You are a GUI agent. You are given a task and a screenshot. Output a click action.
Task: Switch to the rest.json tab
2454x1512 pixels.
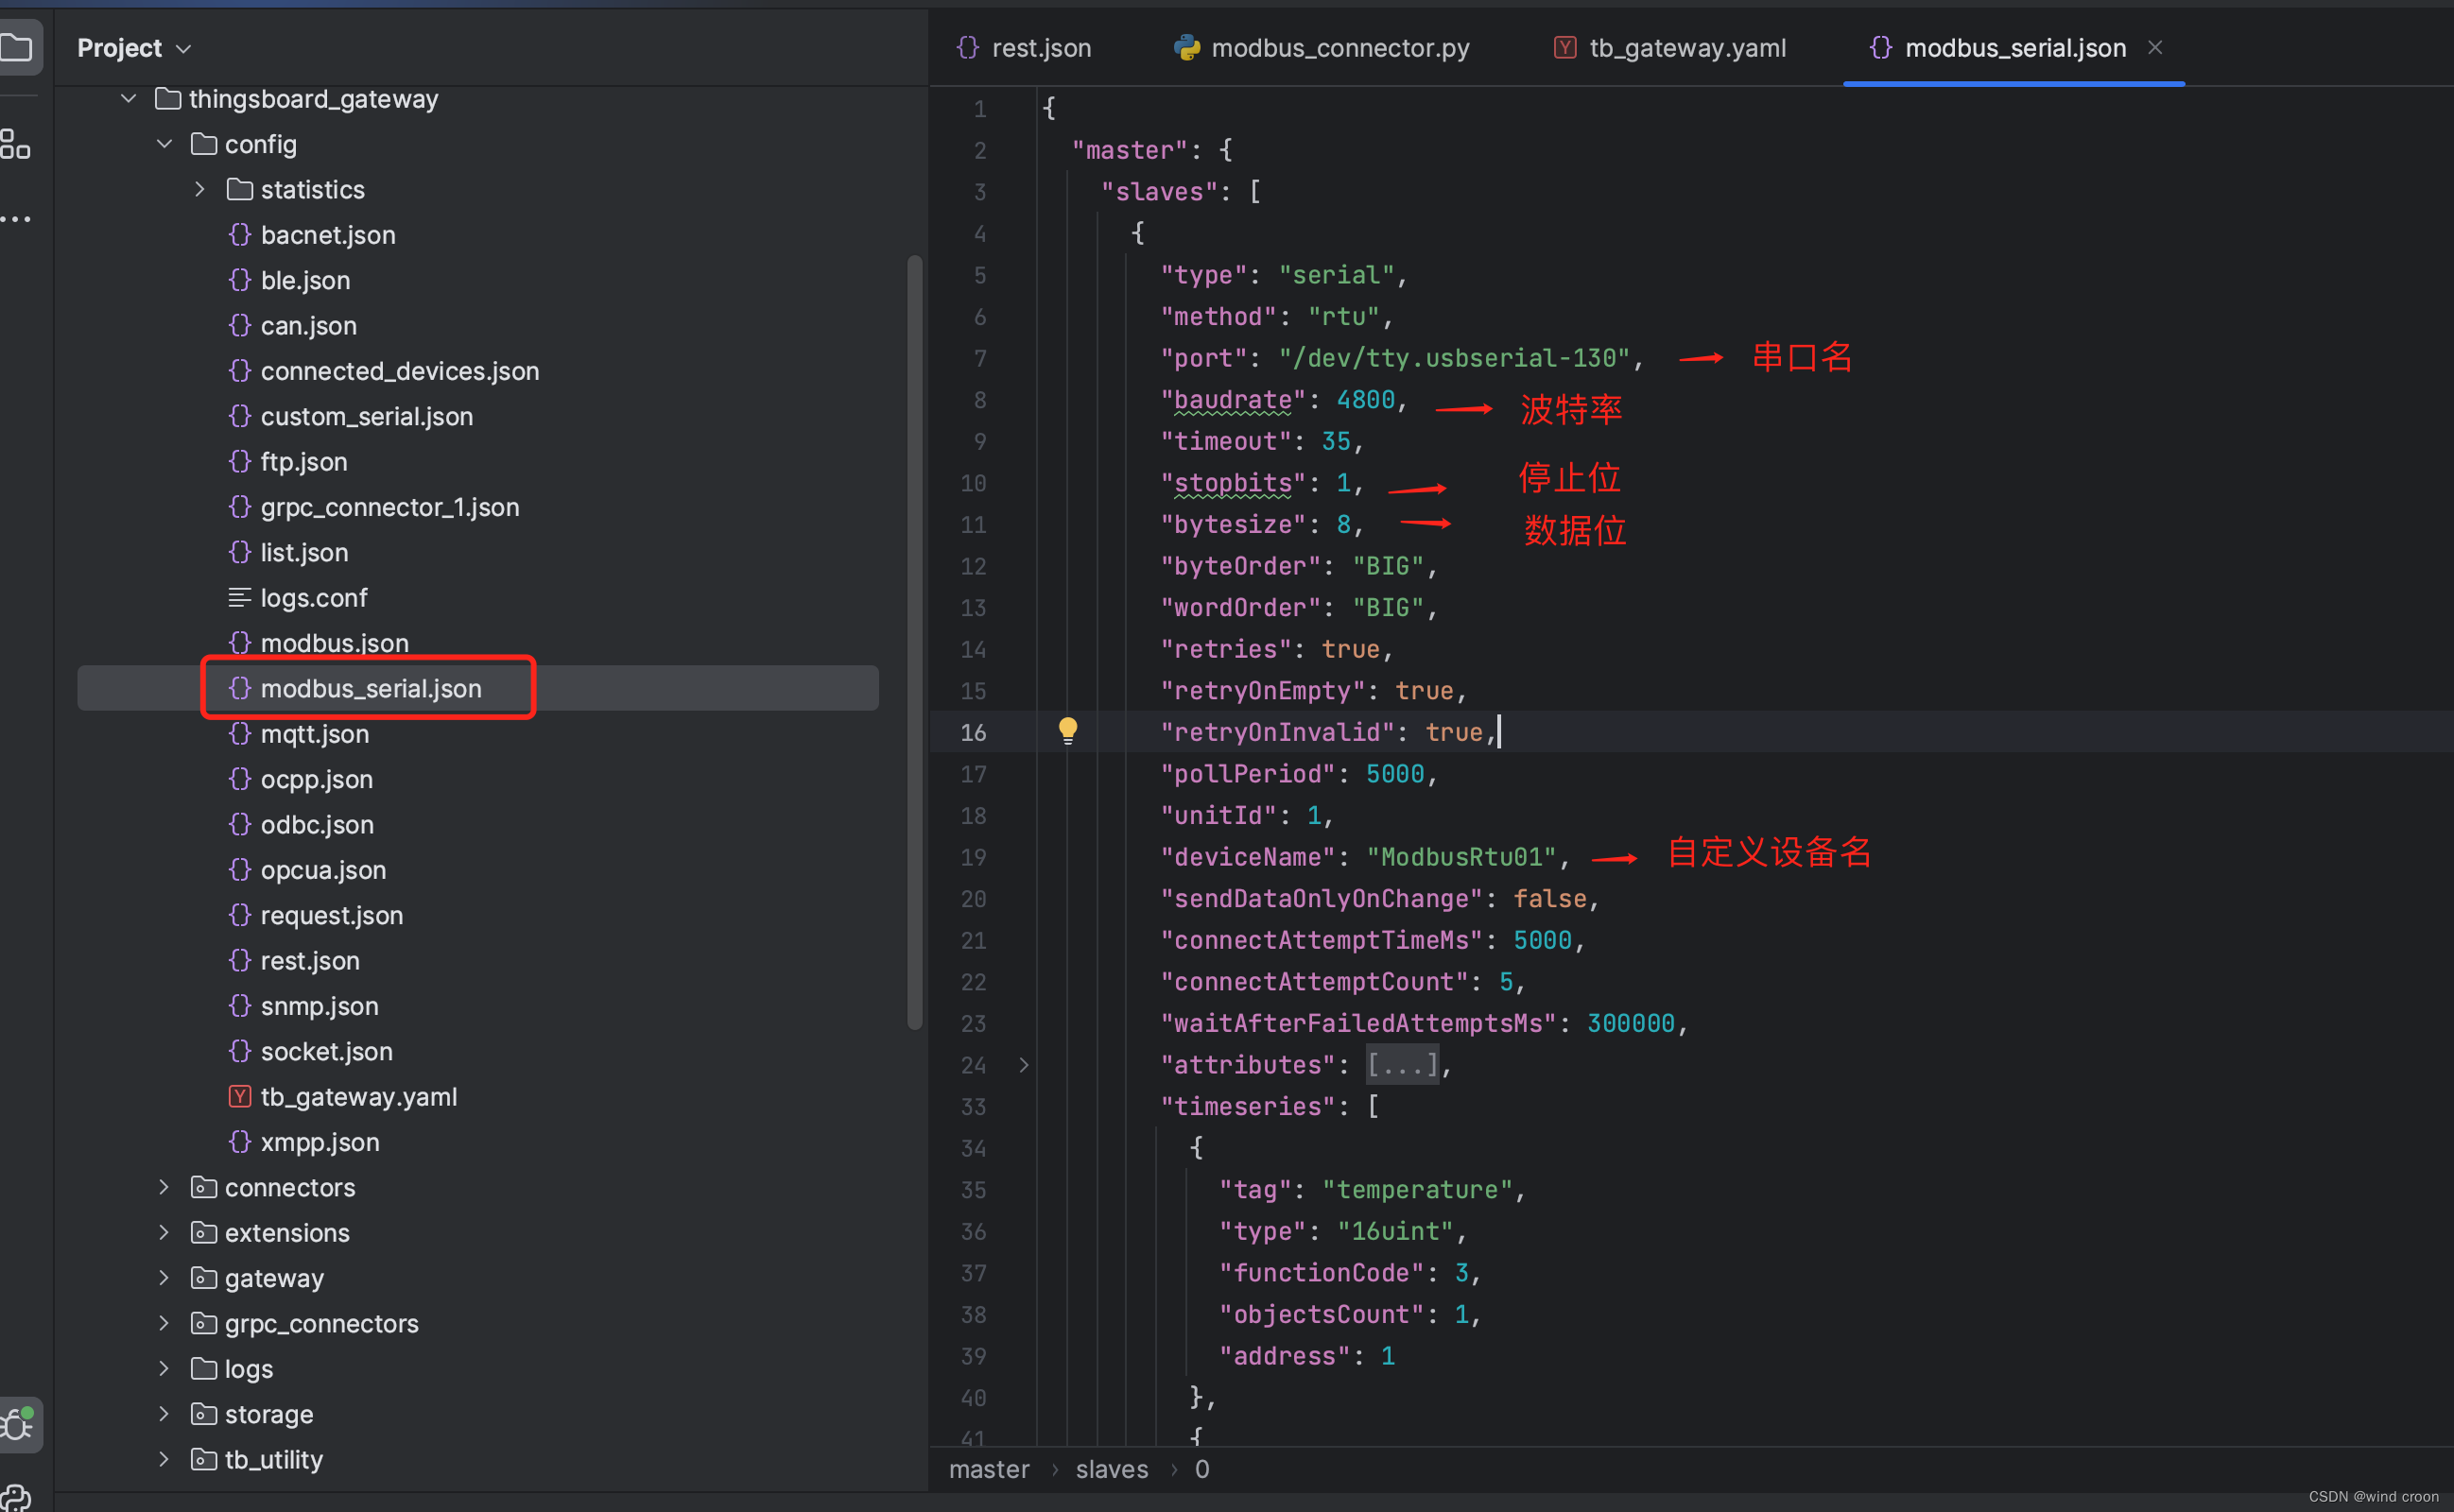tap(1024, 48)
